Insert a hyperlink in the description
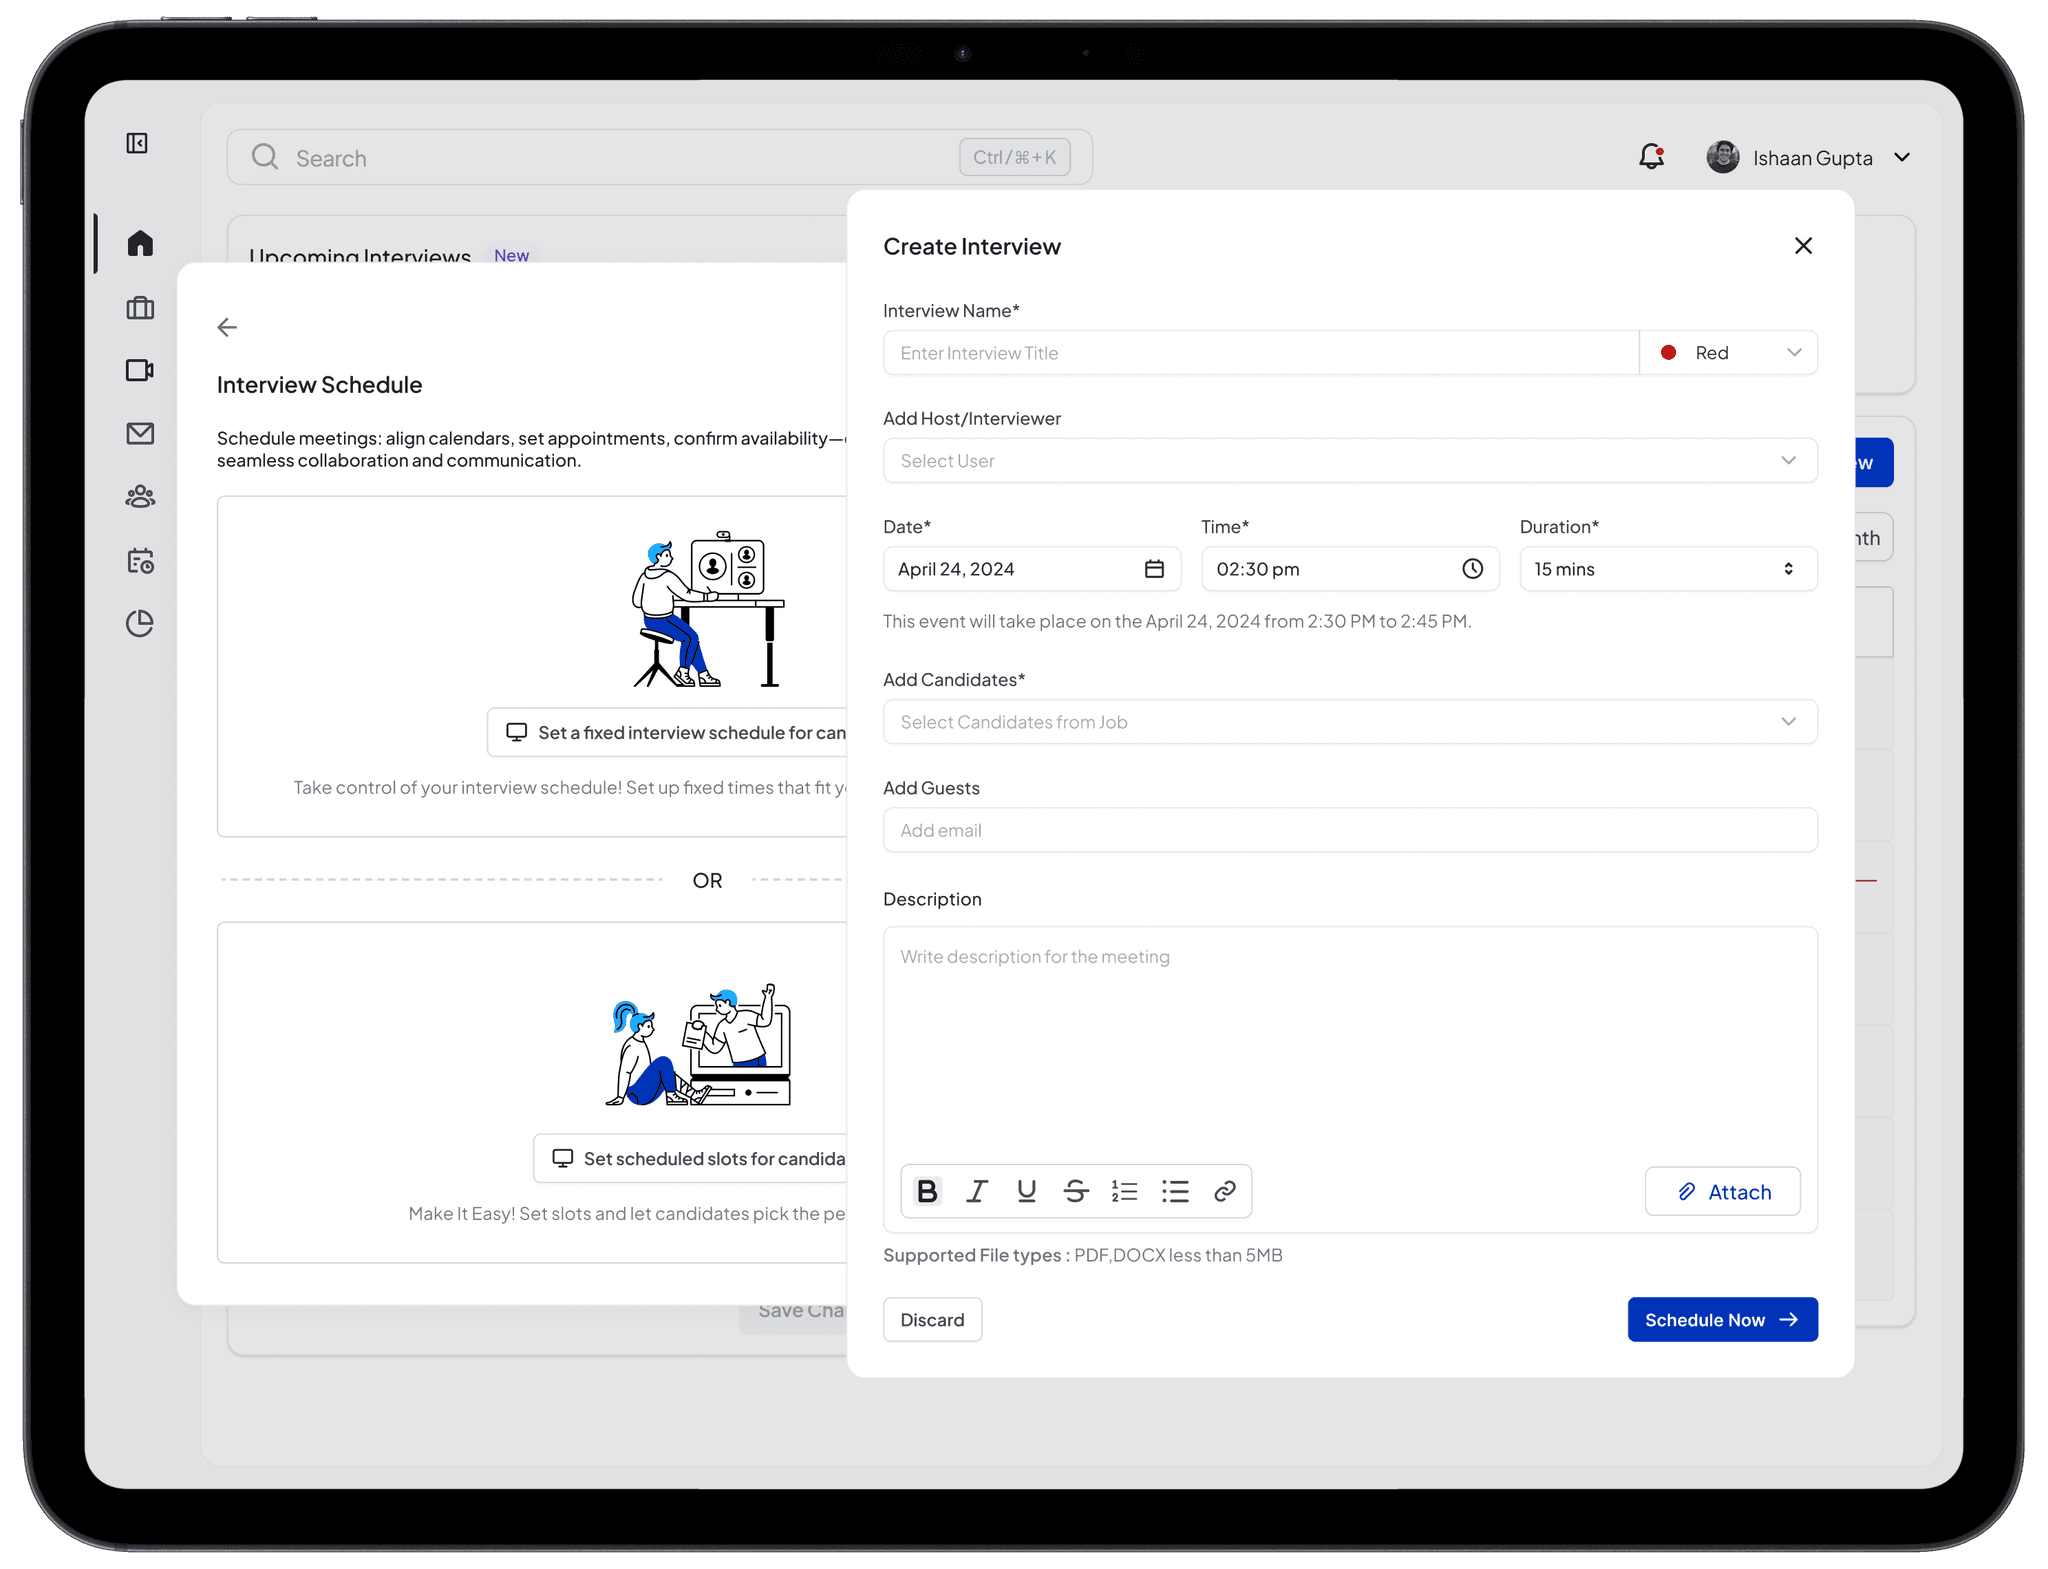The width and height of the screenshot is (2048, 1569). [1225, 1191]
